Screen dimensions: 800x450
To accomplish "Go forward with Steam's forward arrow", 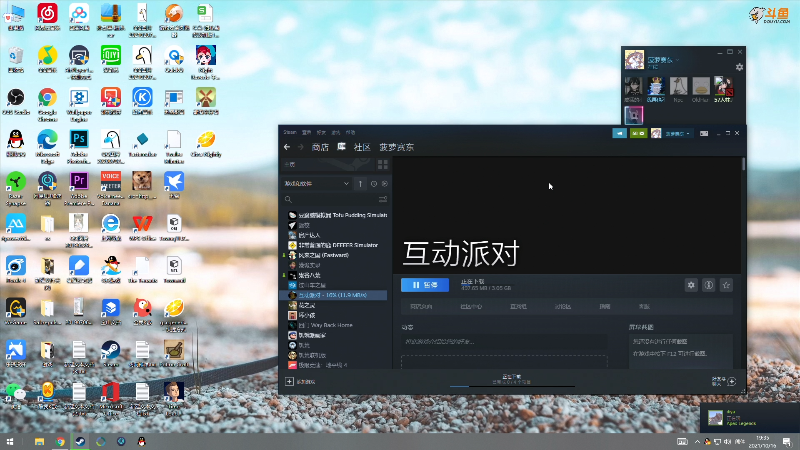I will click(x=301, y=147).
